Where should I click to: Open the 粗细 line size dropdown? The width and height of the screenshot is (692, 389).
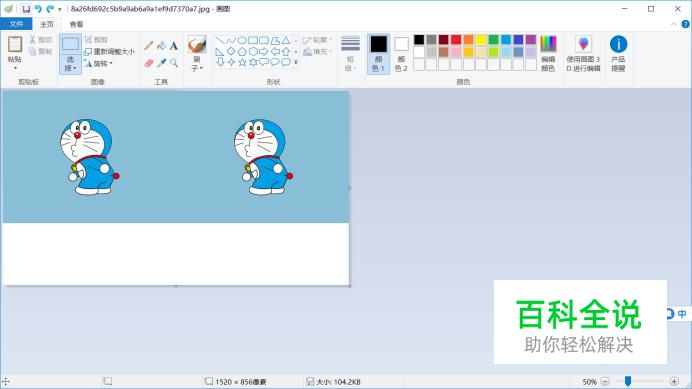coord(350,54)
